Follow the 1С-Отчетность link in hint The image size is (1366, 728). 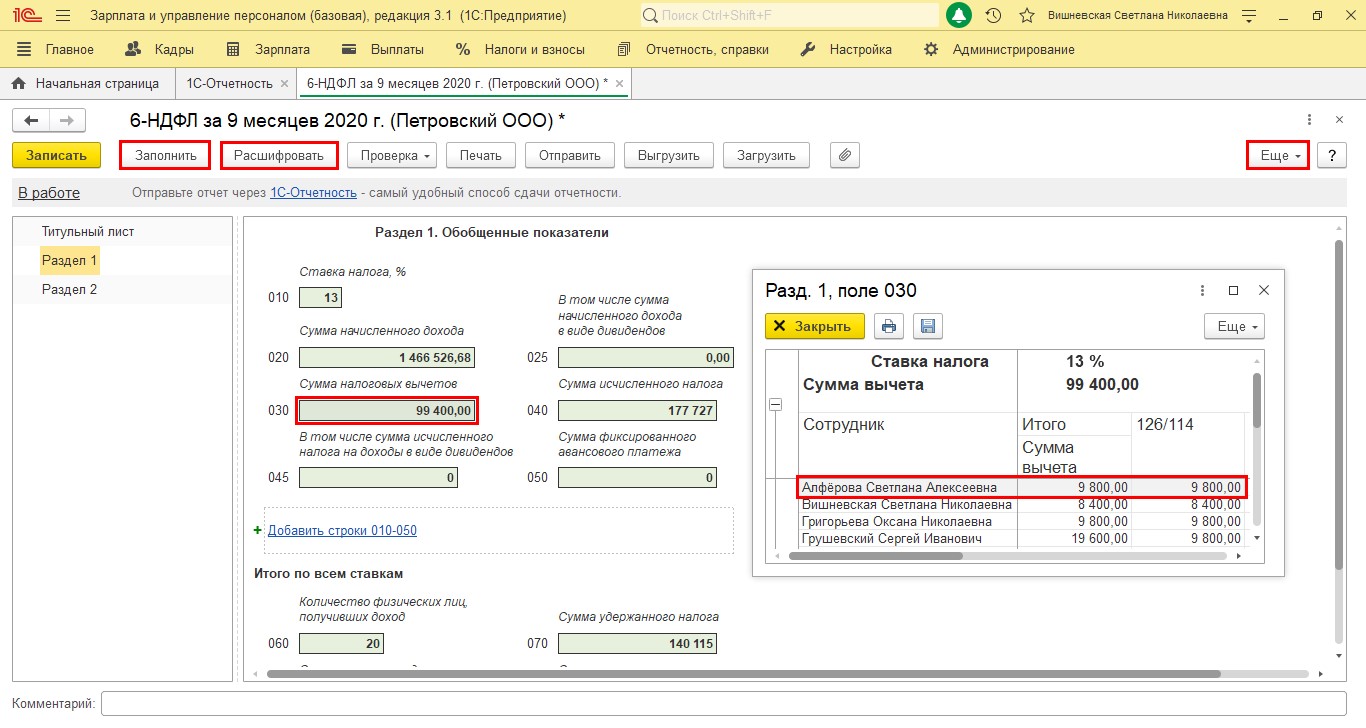[313, 193]
